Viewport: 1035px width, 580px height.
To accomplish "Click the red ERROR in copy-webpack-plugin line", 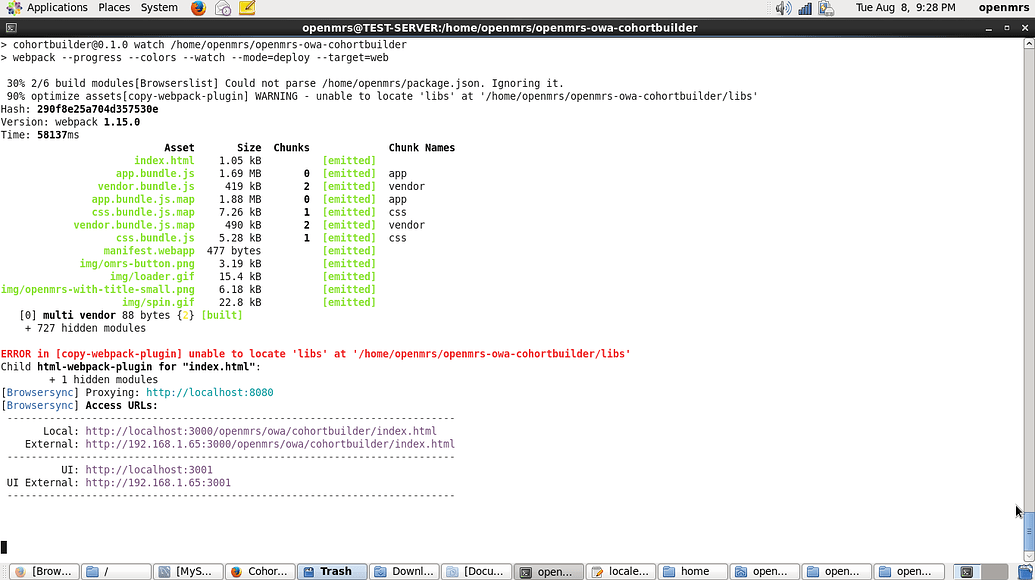I will [x=316, y=354].
